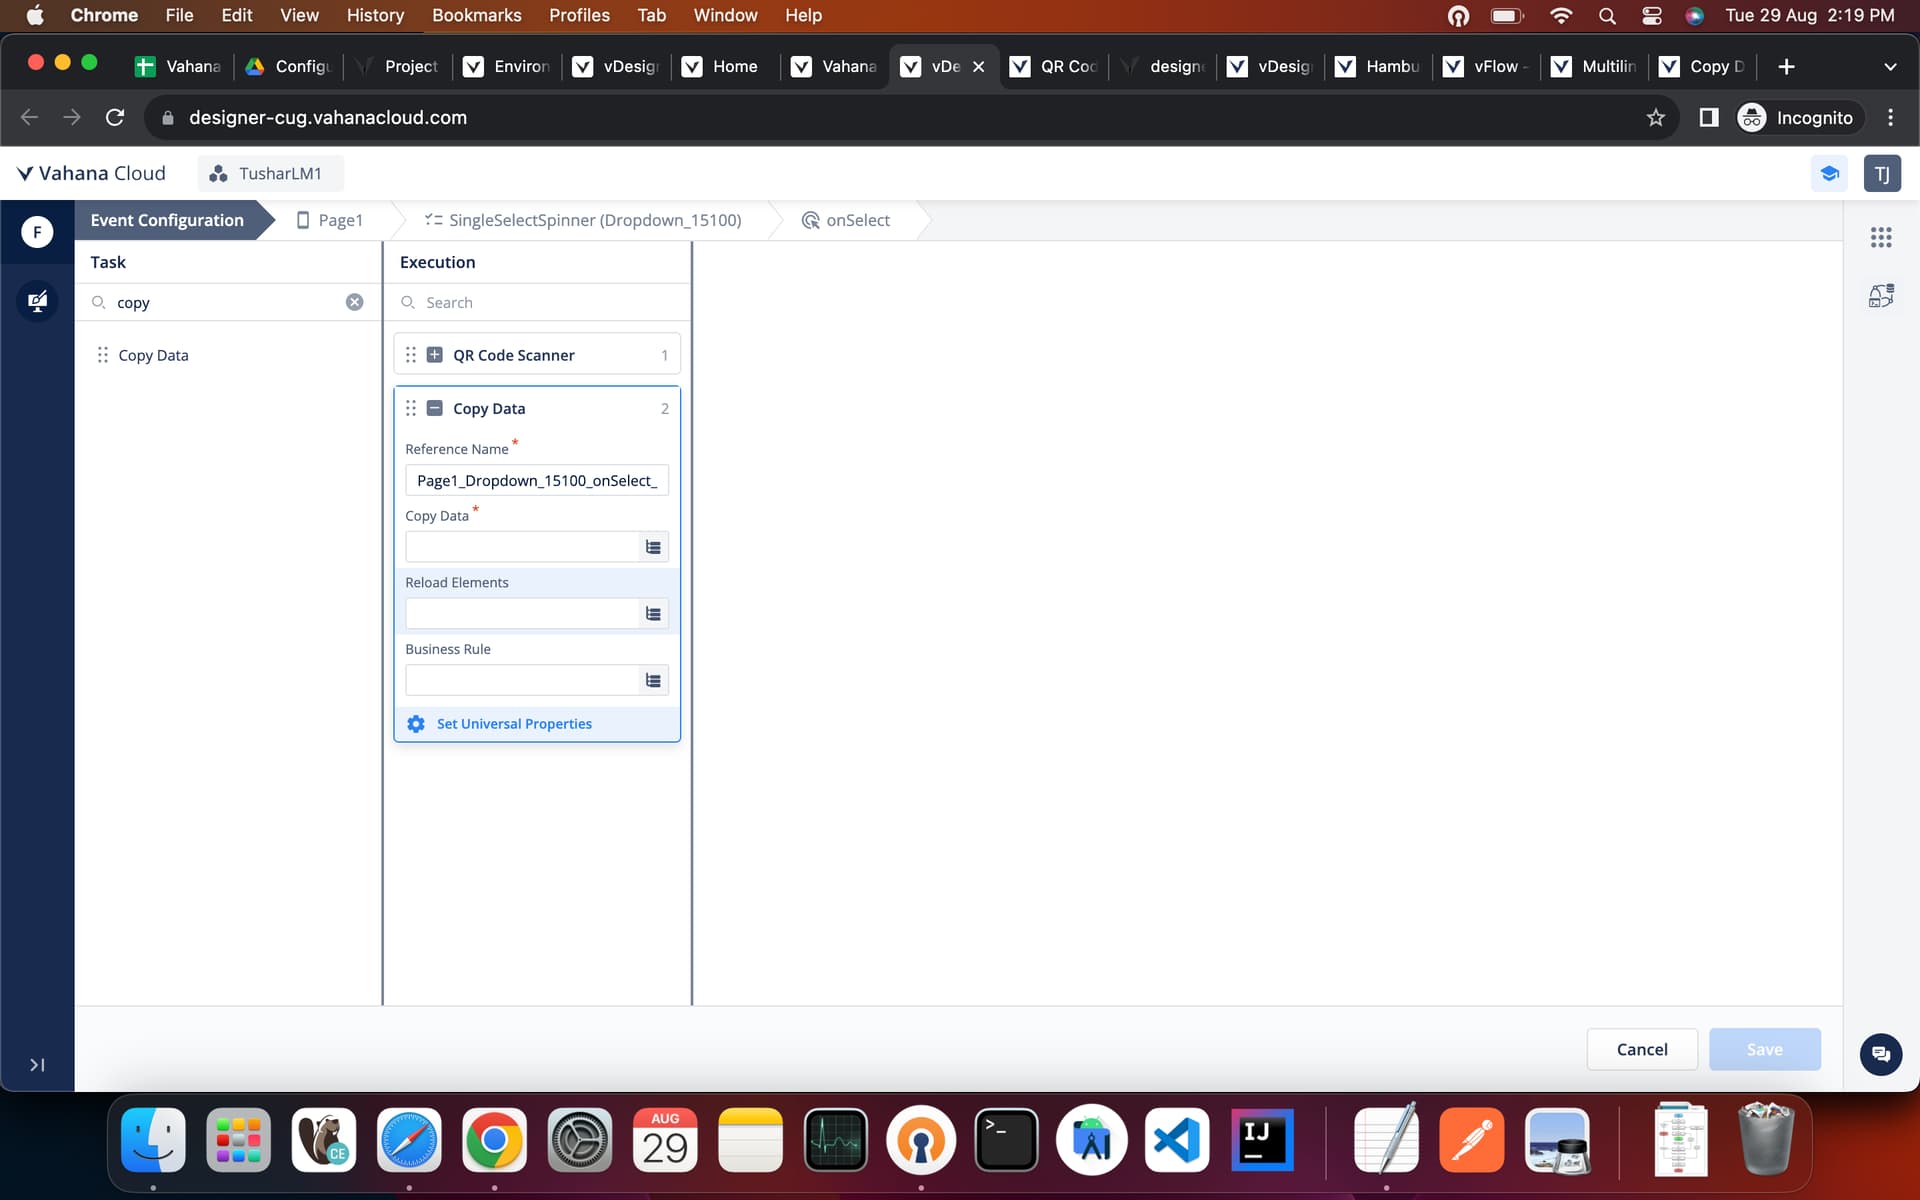The width and height of the screenshot is (1920, 1200).
Task: Click the Save button
Action: tap(1765, 1049)
